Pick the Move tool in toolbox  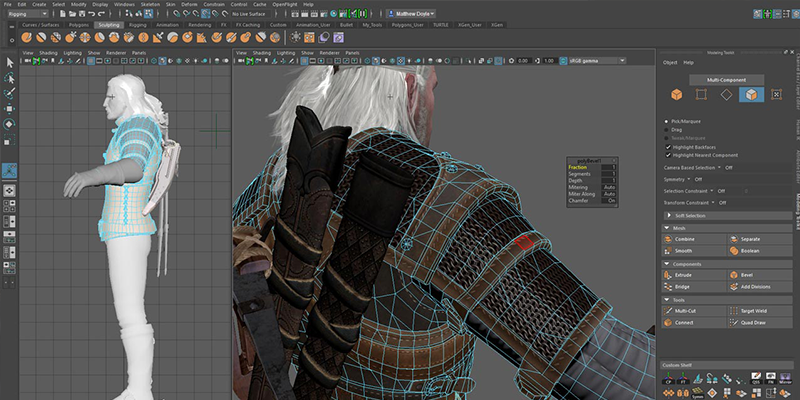[10, 109]
